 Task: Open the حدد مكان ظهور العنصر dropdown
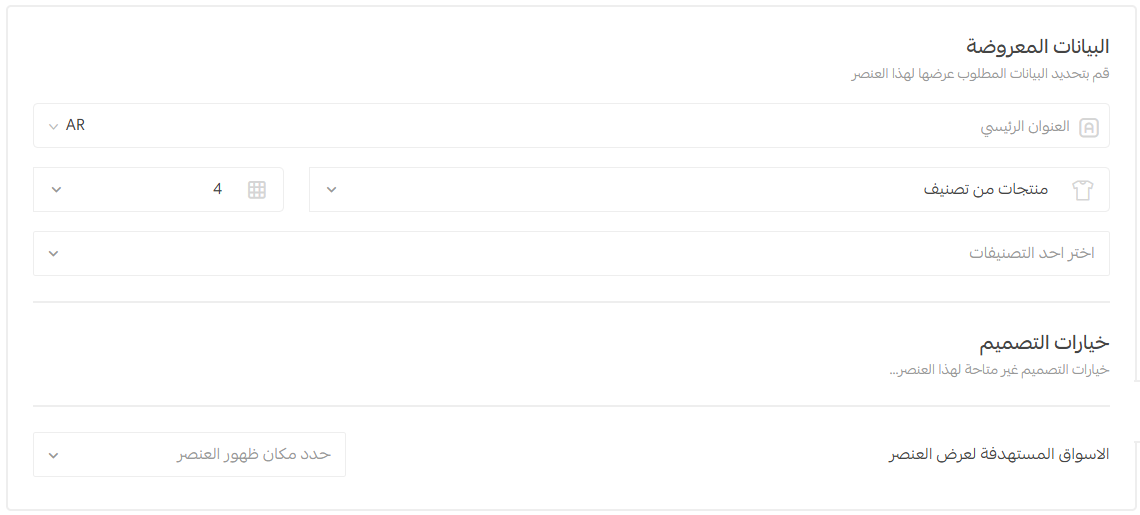189,455
